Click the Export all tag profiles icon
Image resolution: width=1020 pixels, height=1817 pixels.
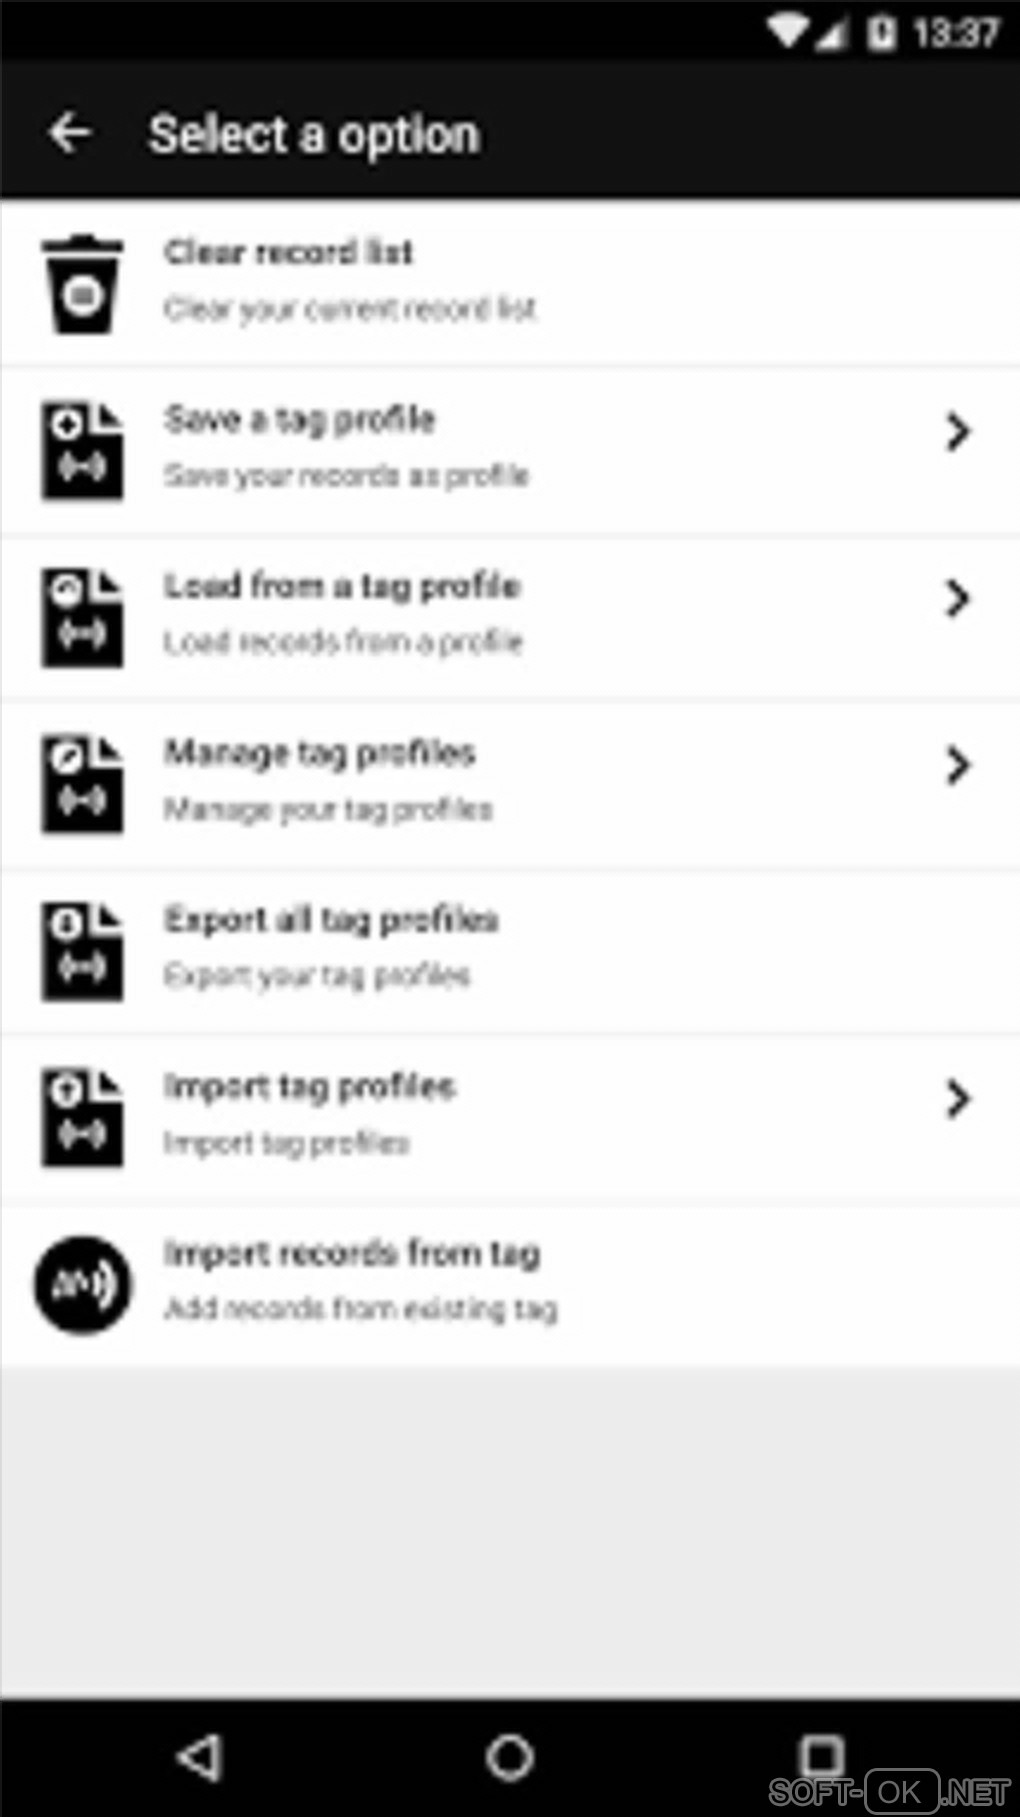tap(82, 952)
